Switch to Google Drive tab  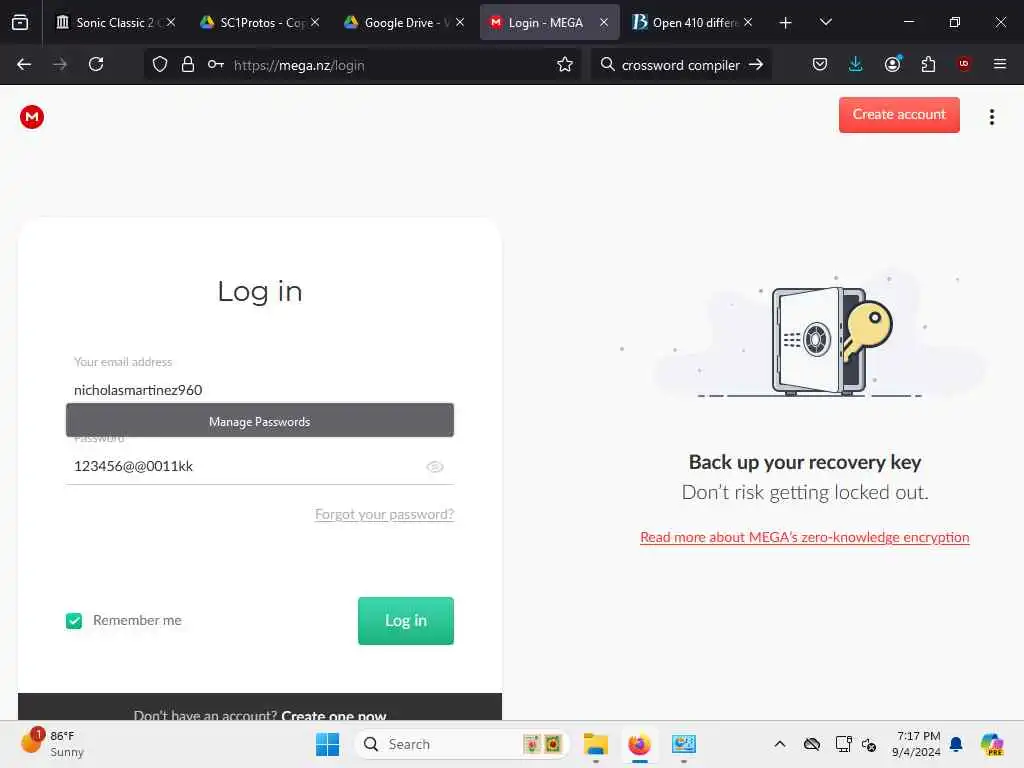[x=403, y=22]
